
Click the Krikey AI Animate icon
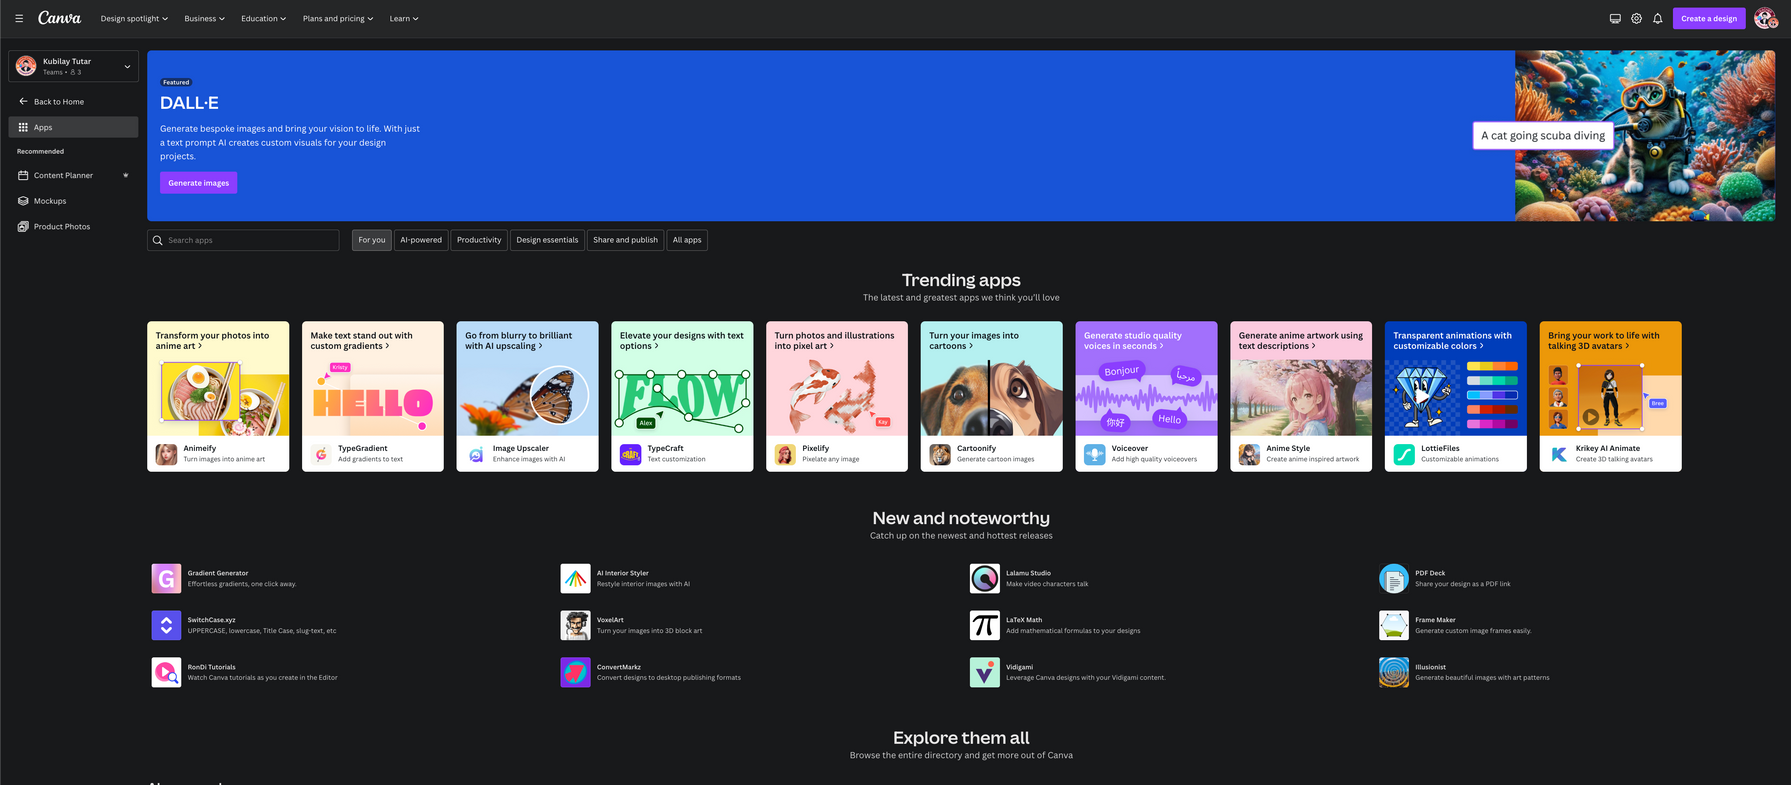[1559, 455]
